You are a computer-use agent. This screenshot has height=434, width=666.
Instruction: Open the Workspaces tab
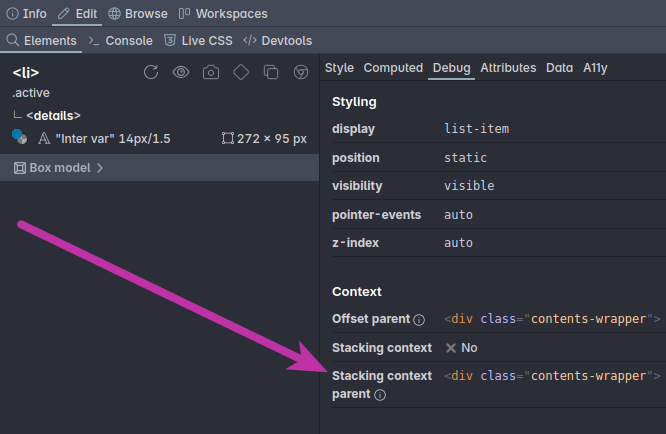coord(223,14)
